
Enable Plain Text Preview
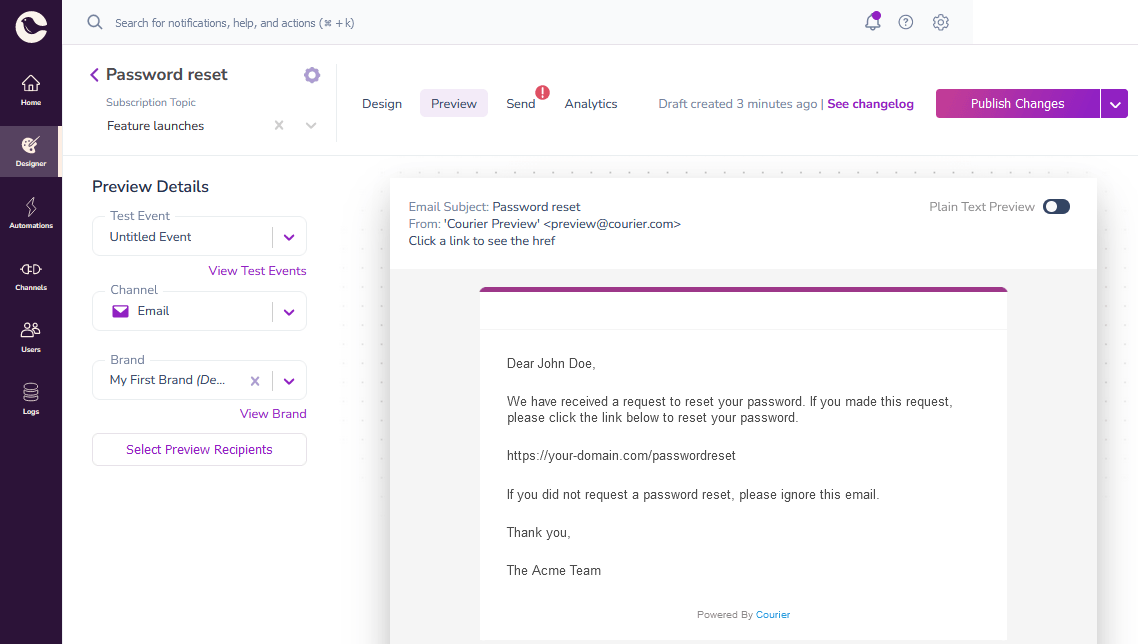pos(1056,206)
